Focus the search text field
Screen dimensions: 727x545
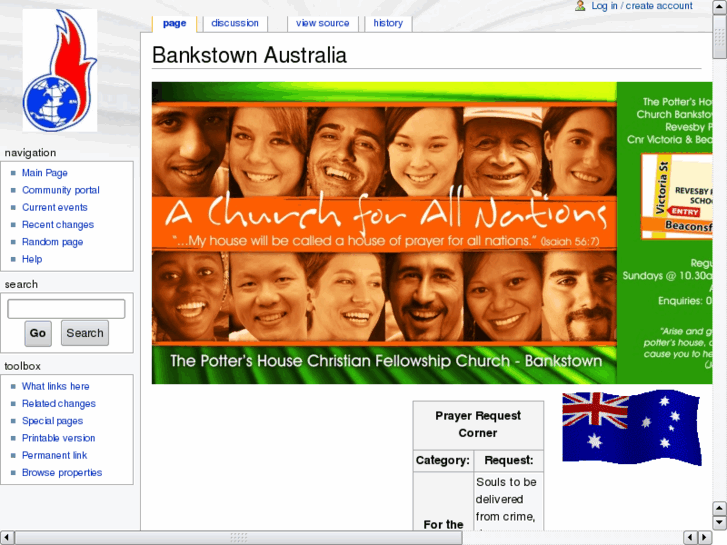66,309
